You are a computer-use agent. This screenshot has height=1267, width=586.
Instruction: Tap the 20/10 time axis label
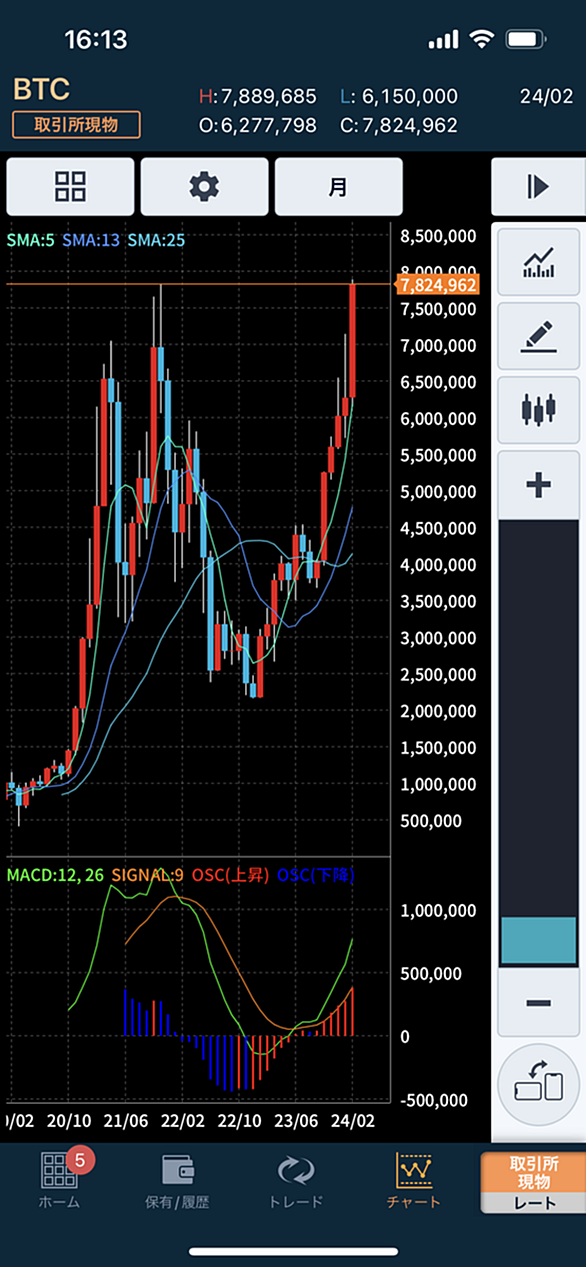pos(70,1122)
